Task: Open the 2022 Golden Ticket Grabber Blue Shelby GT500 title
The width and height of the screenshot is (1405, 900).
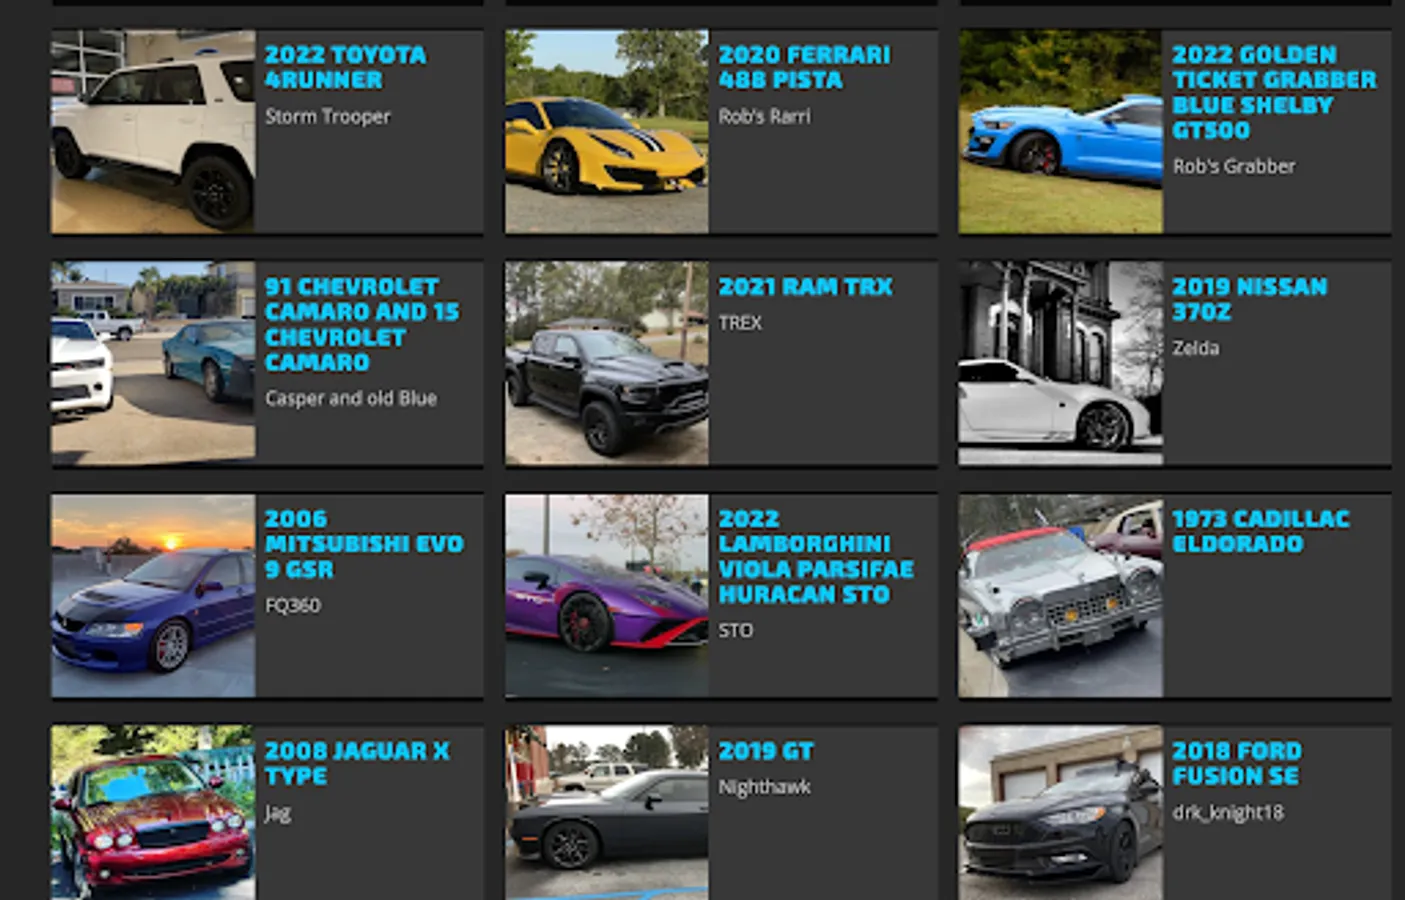Action: click(x=1274, y=92)
